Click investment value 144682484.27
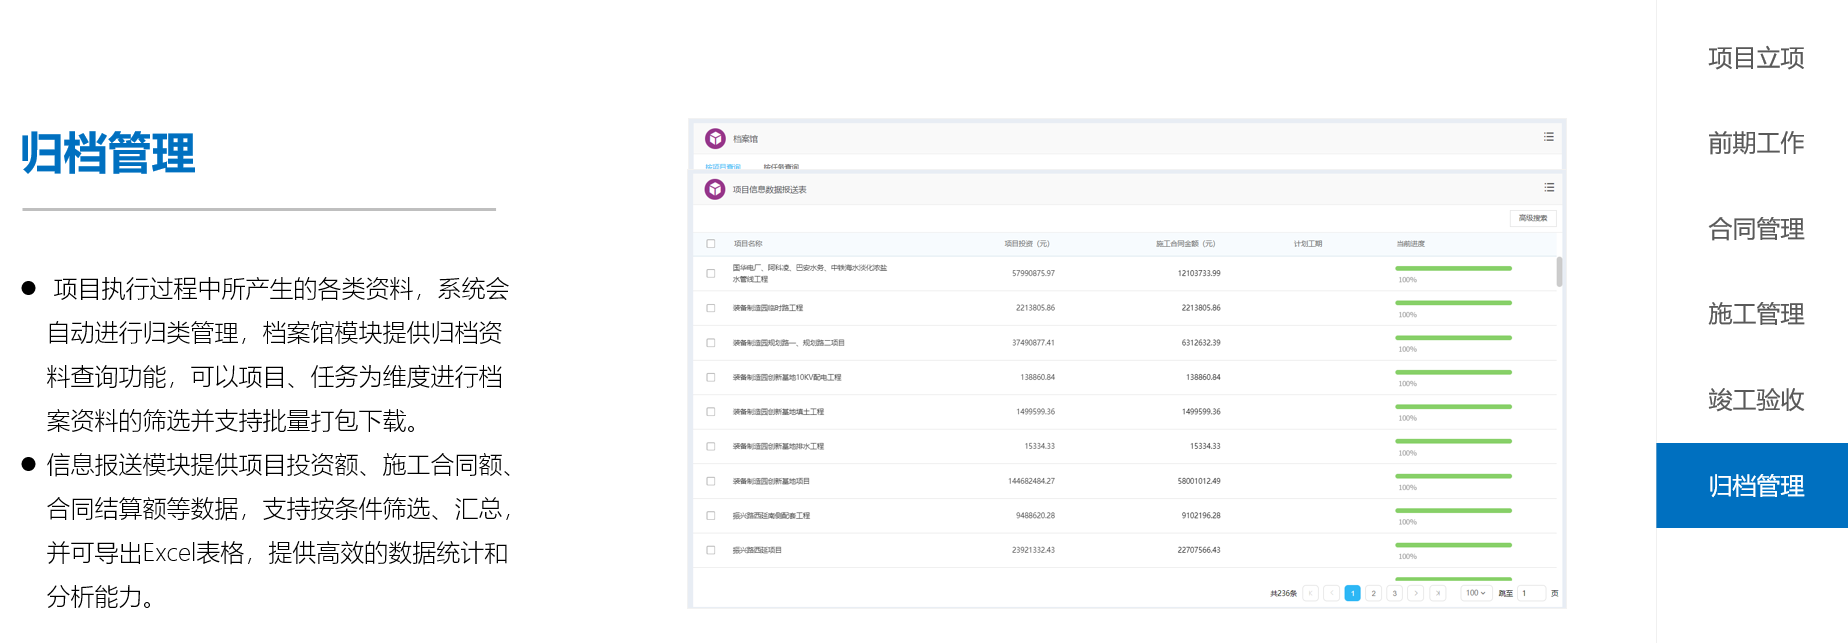 point(1031,481)
